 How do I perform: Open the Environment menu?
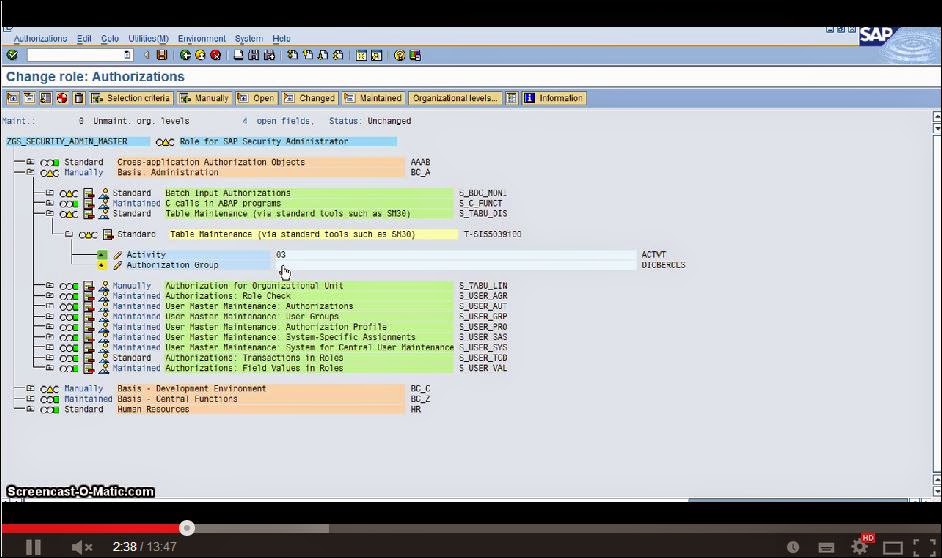click(202, 38)
